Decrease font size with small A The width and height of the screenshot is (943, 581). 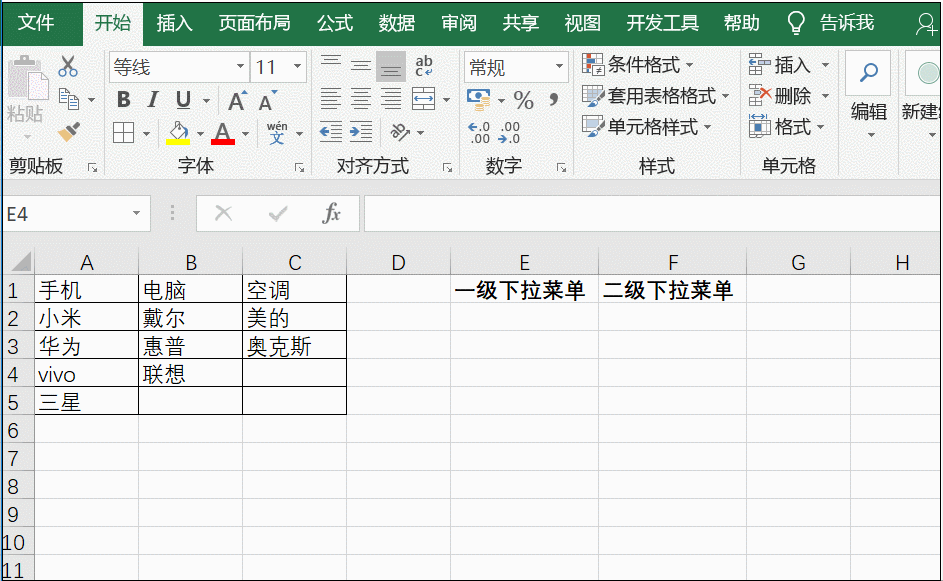[x=267, y=100]
